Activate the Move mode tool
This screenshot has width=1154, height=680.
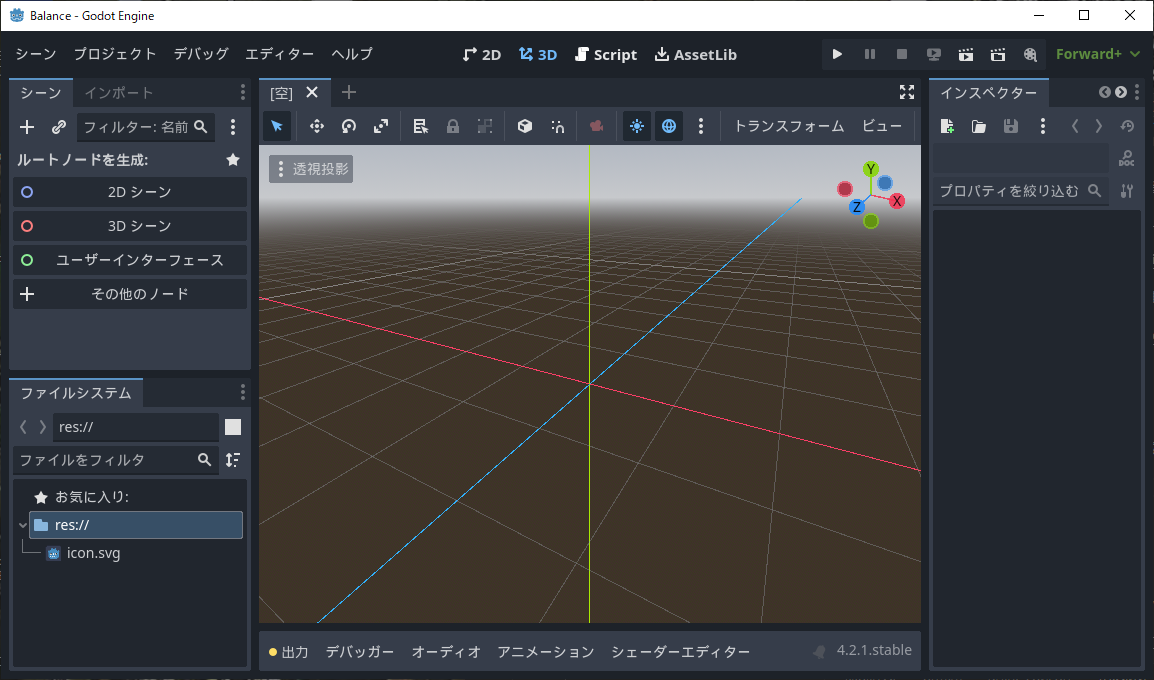click(316, 126)
